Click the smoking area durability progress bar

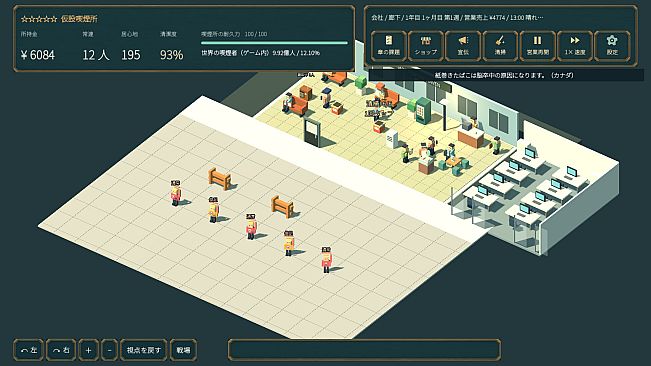pyautogui.click(x=274, y=42)
